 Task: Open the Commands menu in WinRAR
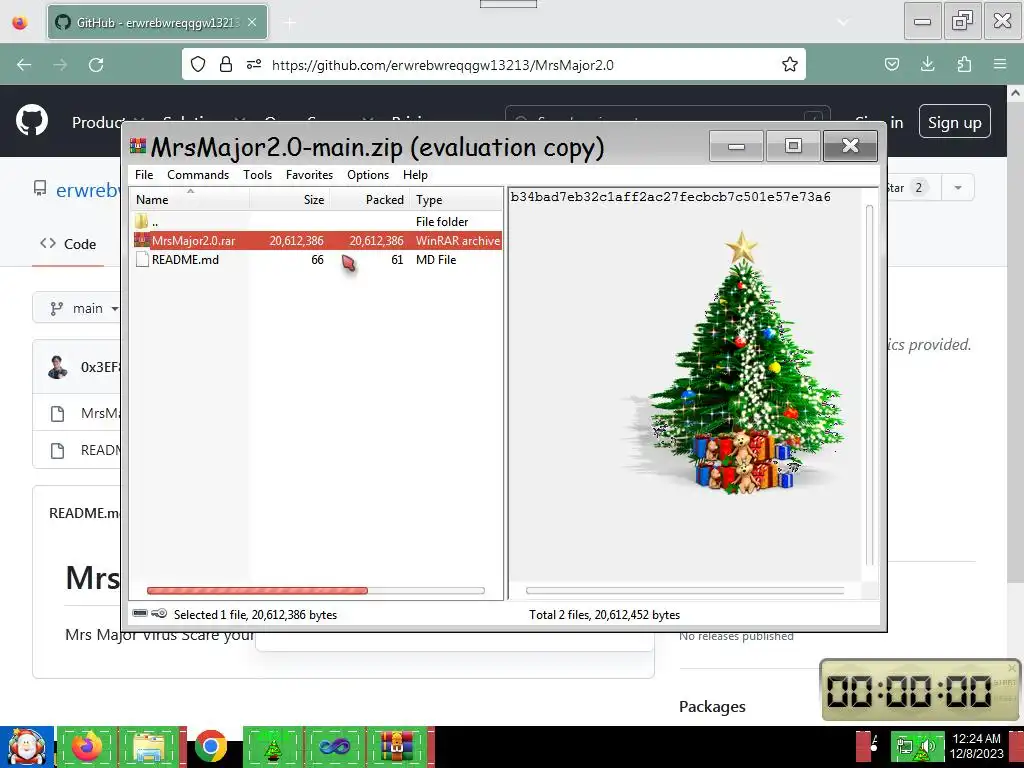198,175
